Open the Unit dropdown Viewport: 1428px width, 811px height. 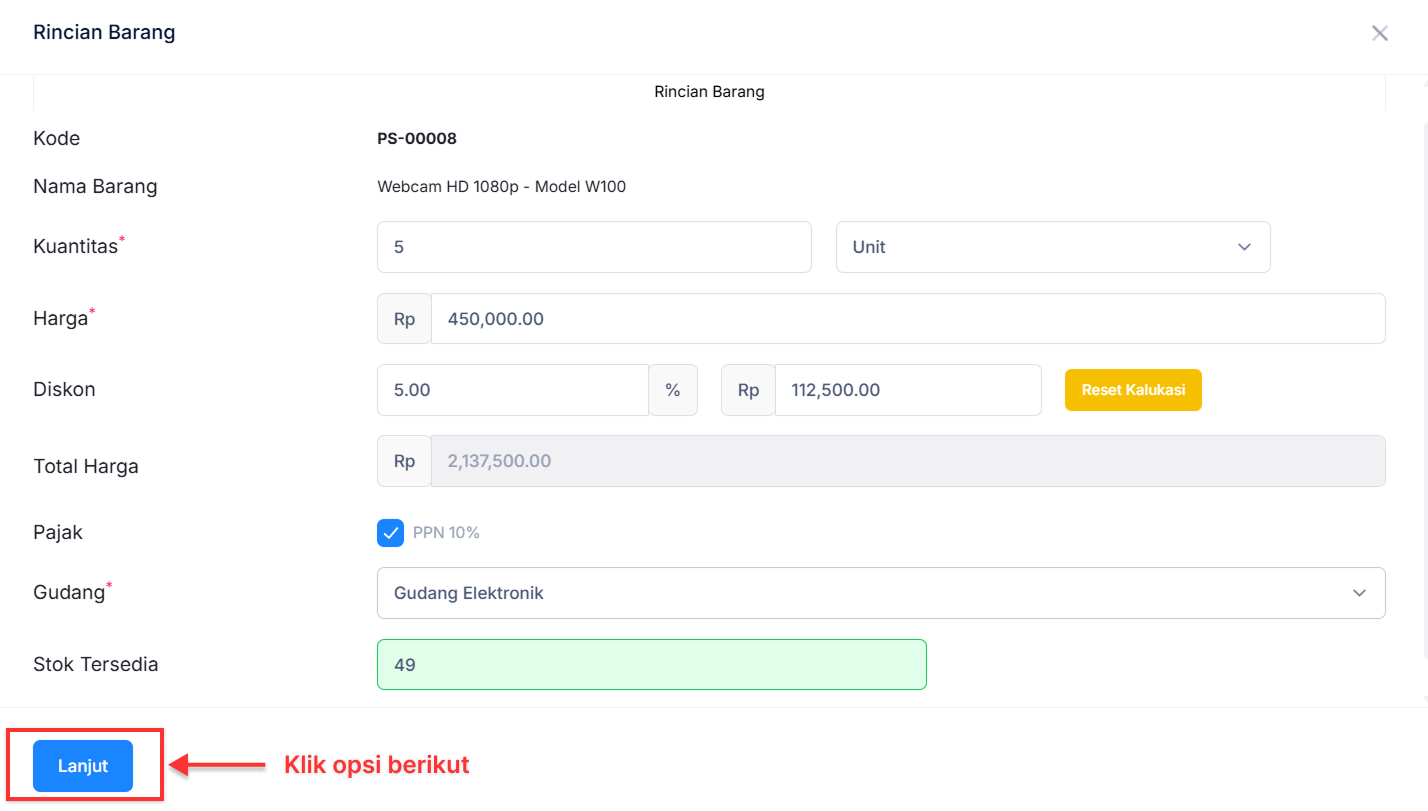[x=1052, y=247]
